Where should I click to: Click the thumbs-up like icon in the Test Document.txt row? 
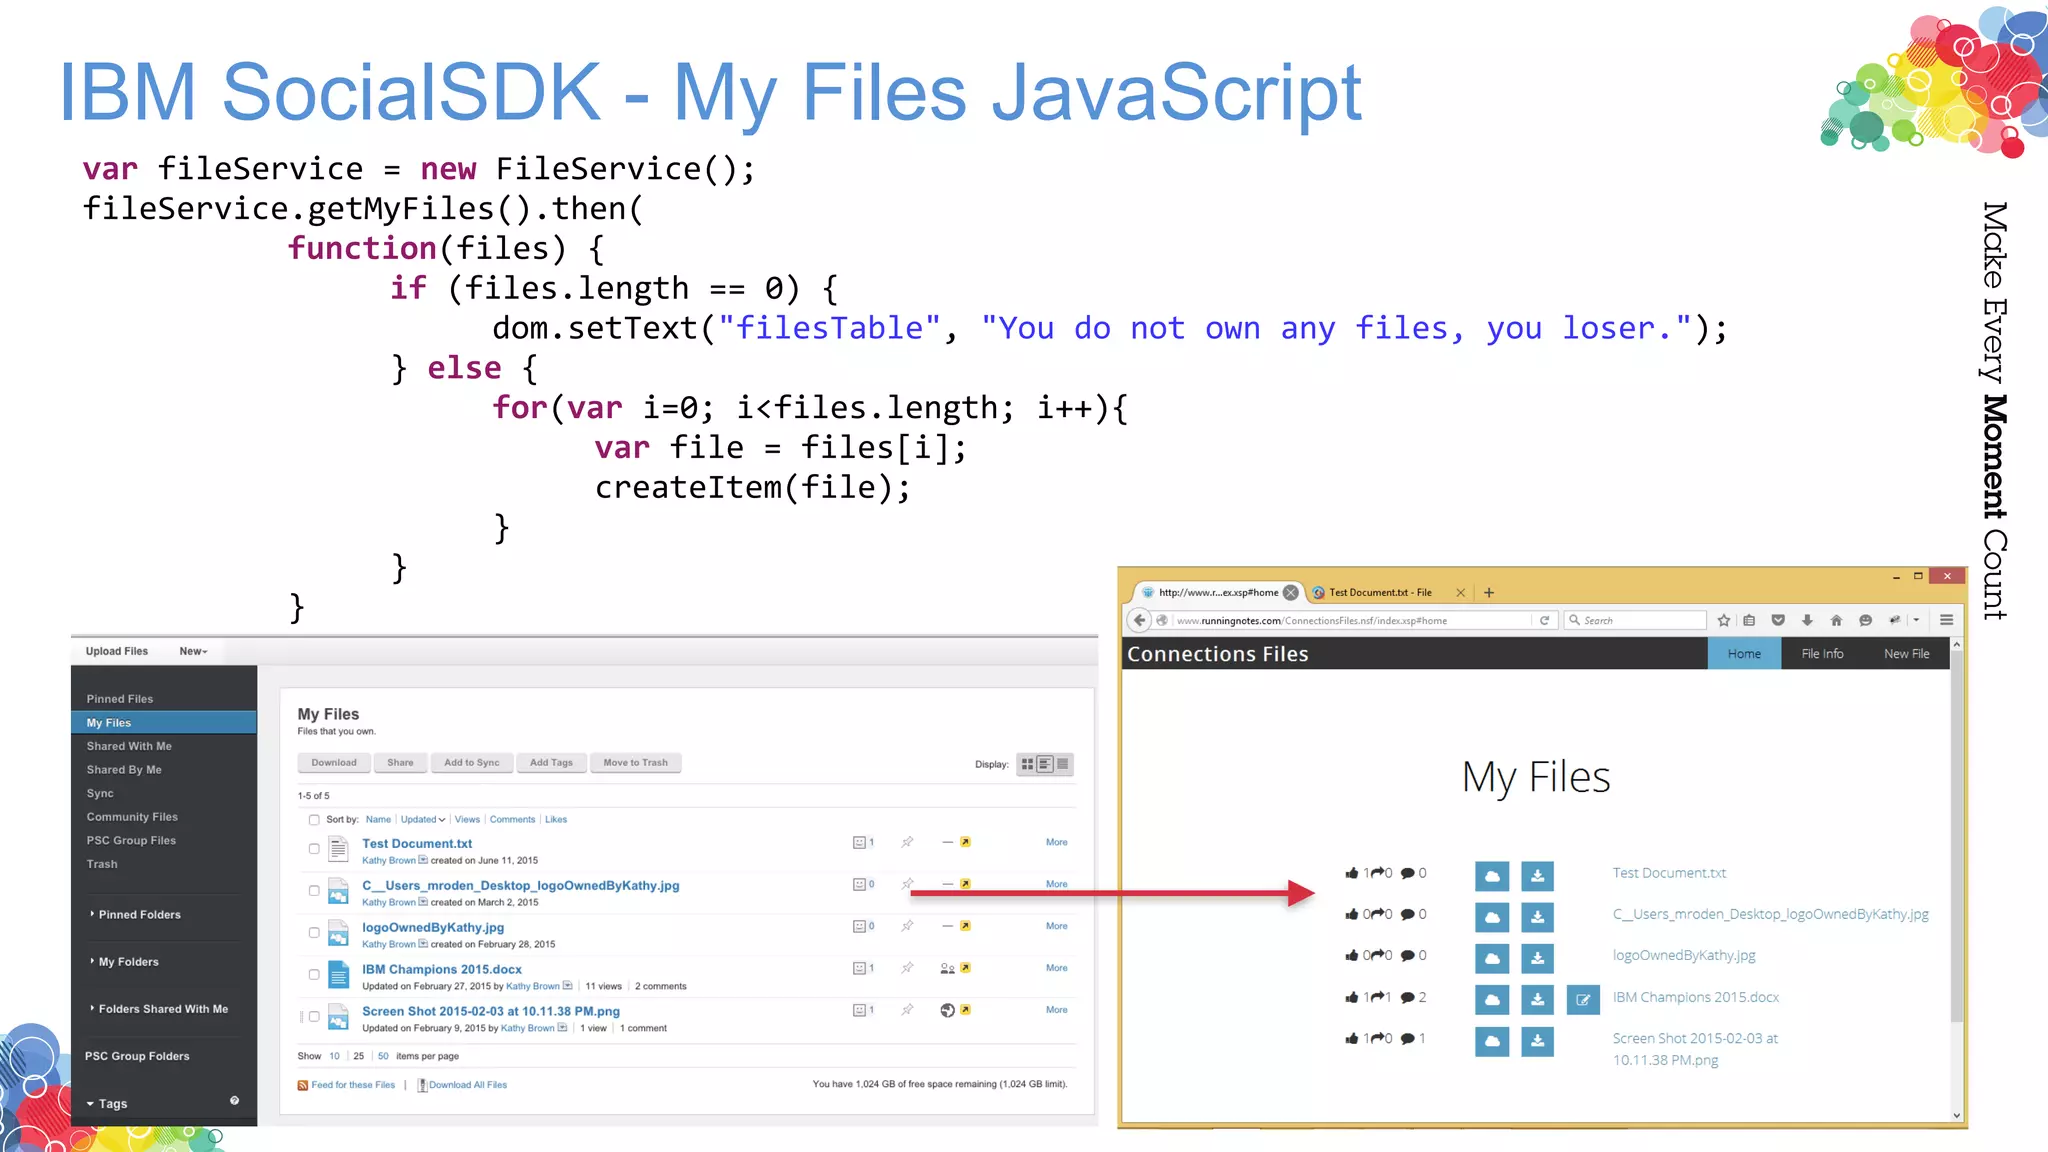[1352, 873]
